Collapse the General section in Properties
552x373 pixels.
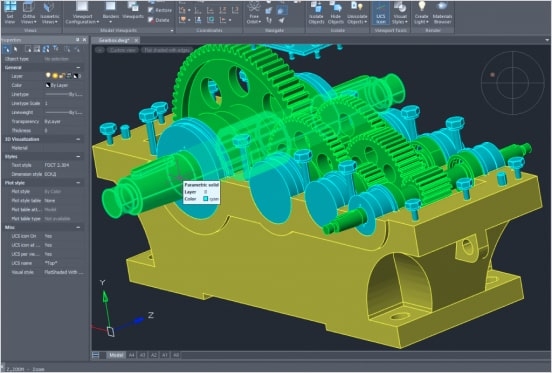coord(78,68)
